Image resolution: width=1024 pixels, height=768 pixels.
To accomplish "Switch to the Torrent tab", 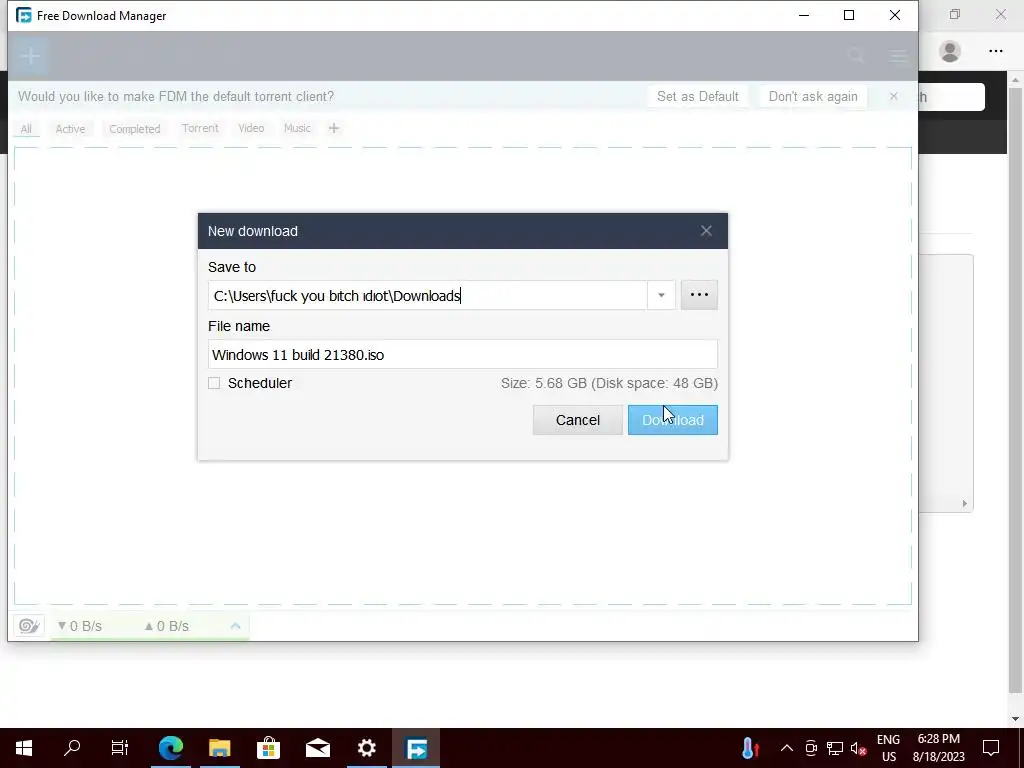I will 200,128.
